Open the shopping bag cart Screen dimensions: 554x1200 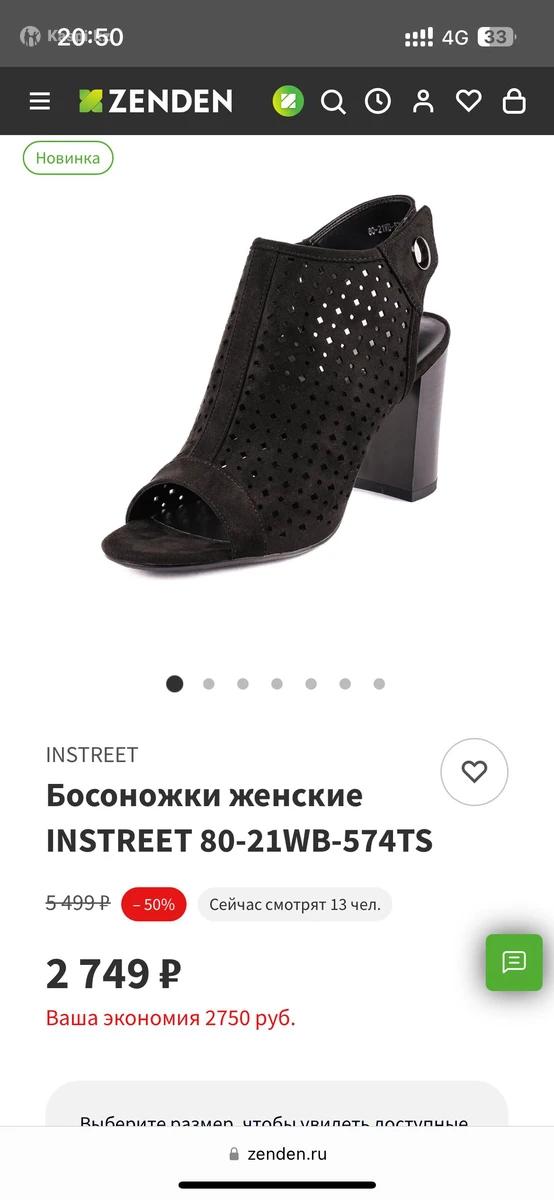[514, 101]
